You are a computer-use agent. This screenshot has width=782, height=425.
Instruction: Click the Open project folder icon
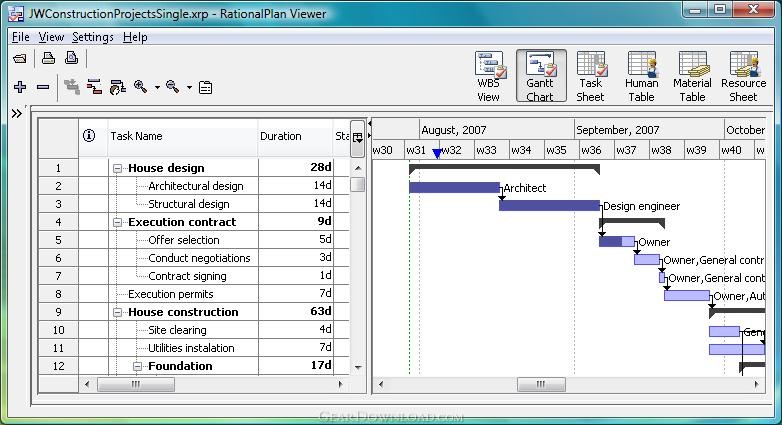point(20,59)
